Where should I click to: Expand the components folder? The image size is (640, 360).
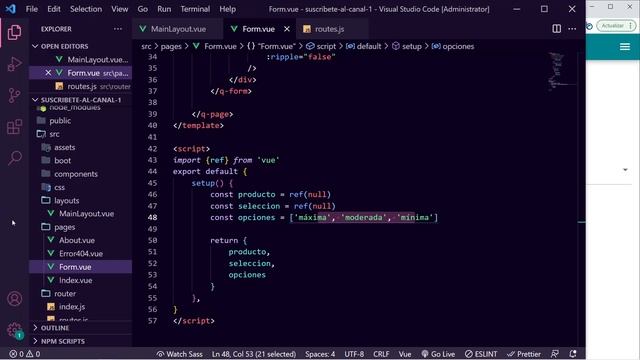[70, 174]
